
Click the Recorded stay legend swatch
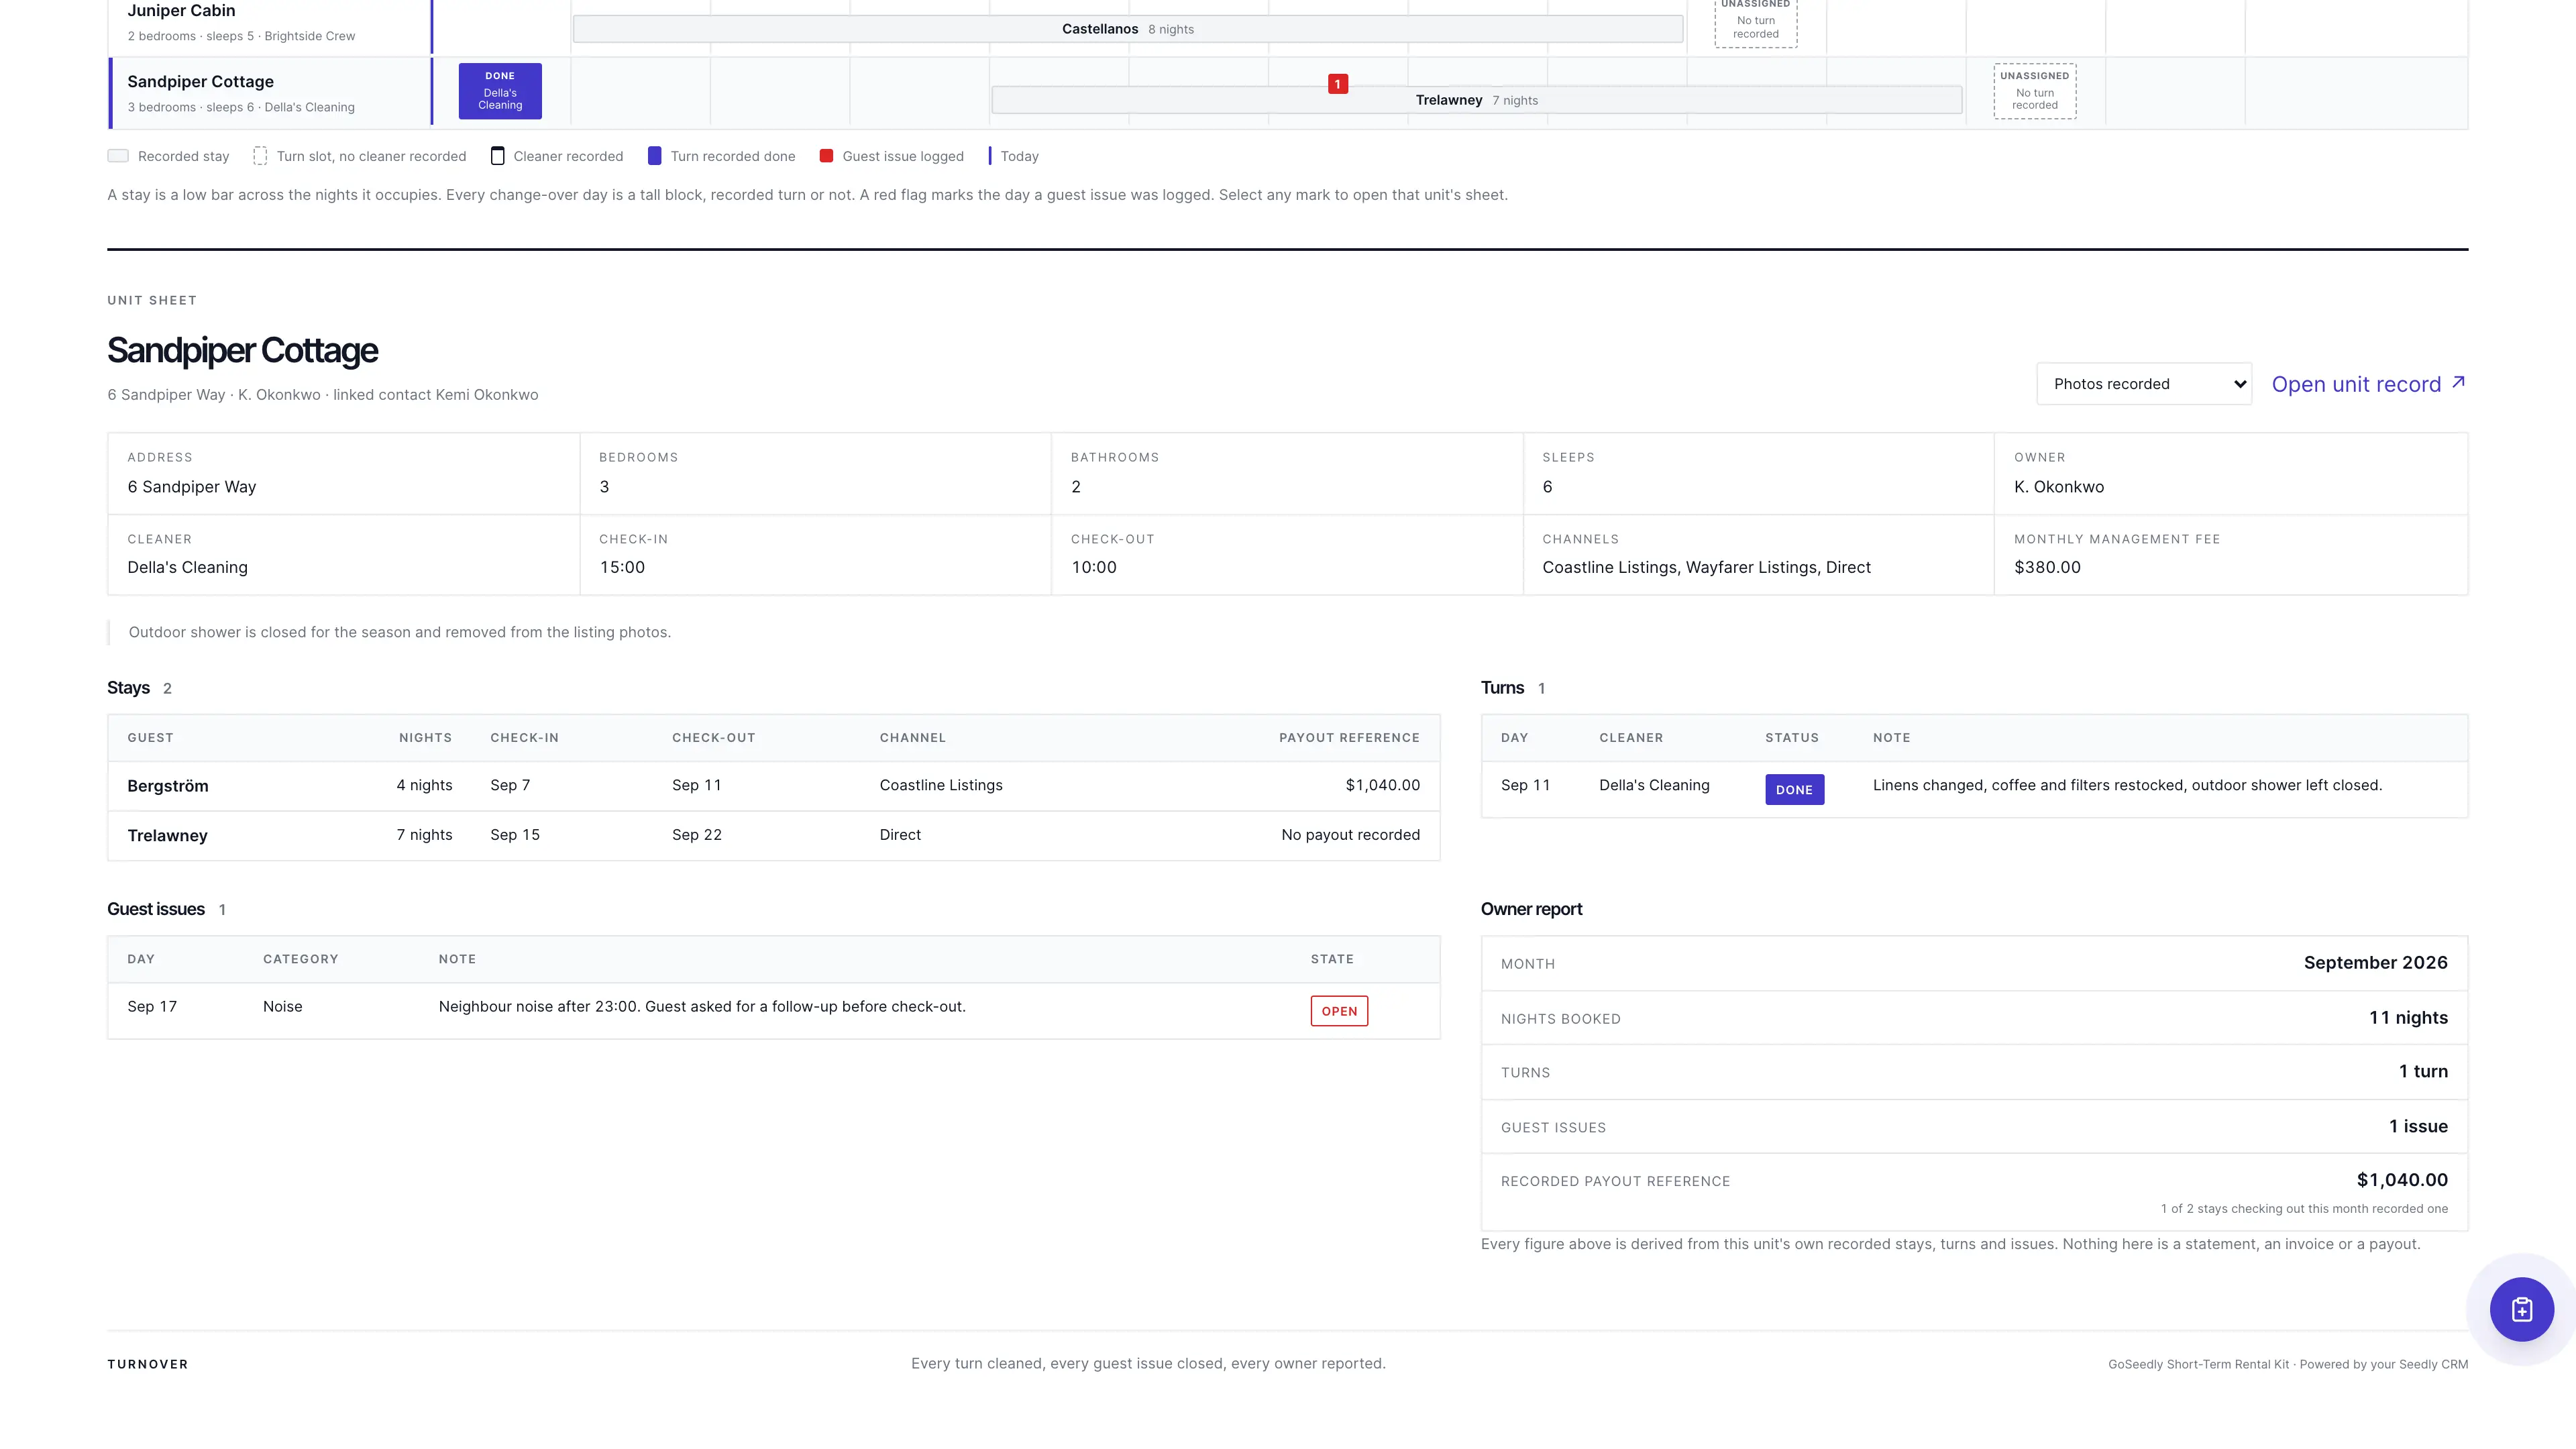pyautogui.click(x=118, y=156)
